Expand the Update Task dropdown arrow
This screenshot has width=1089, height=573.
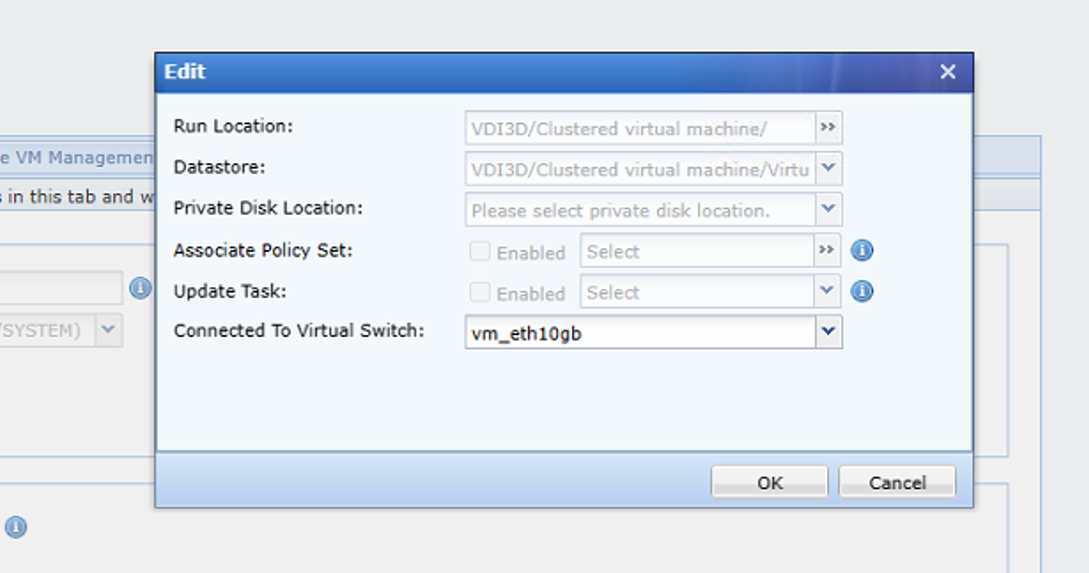click(x=828, y=291)
